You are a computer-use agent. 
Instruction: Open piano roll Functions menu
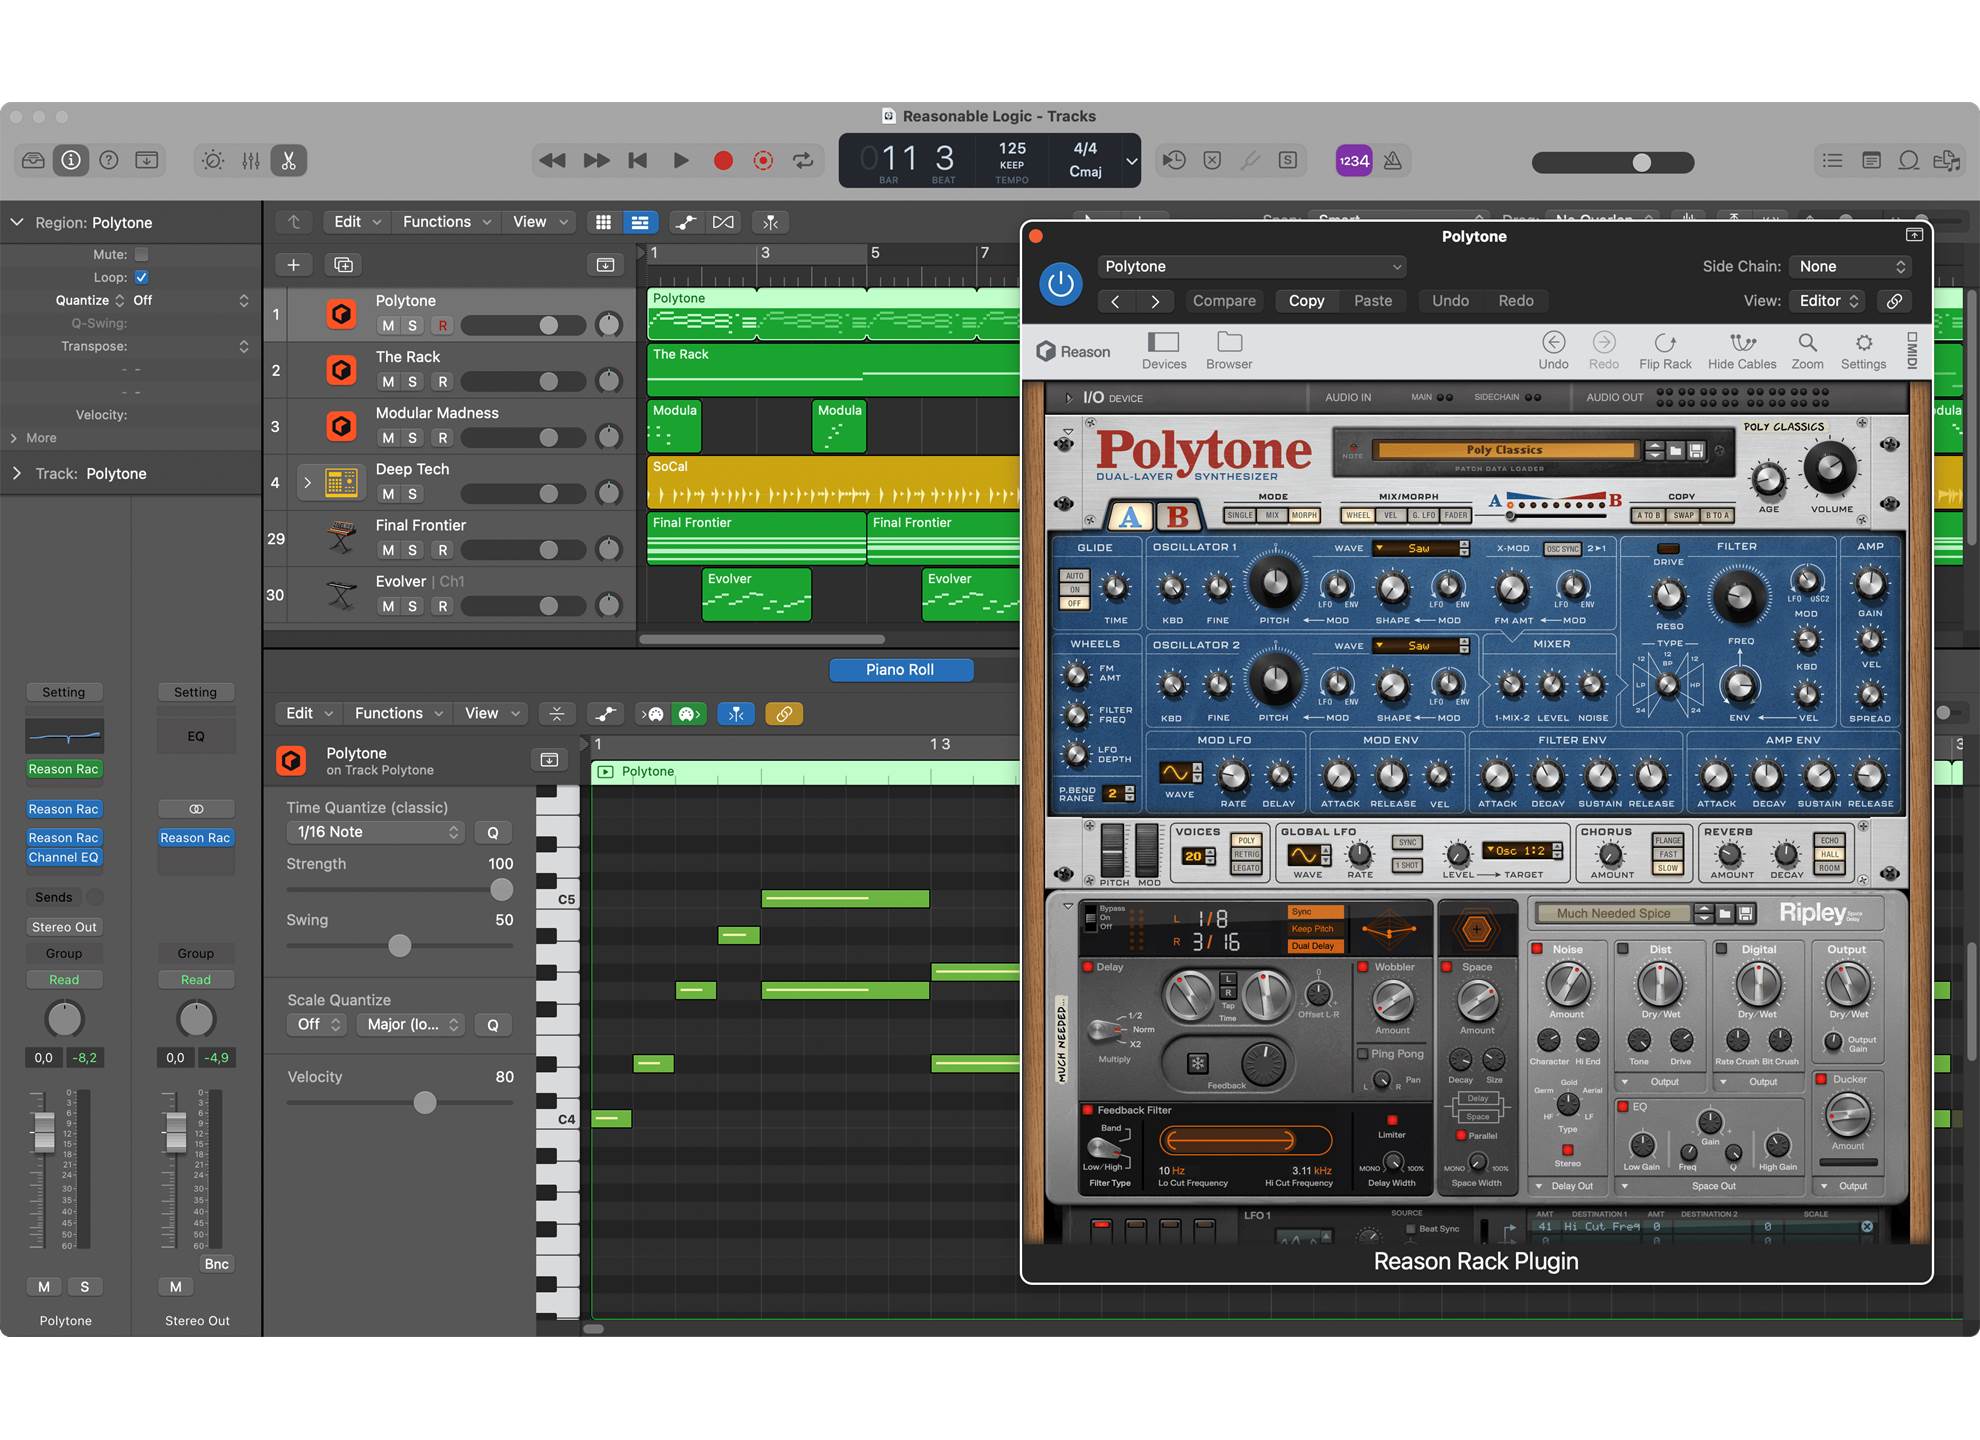(x=398, y=713)
